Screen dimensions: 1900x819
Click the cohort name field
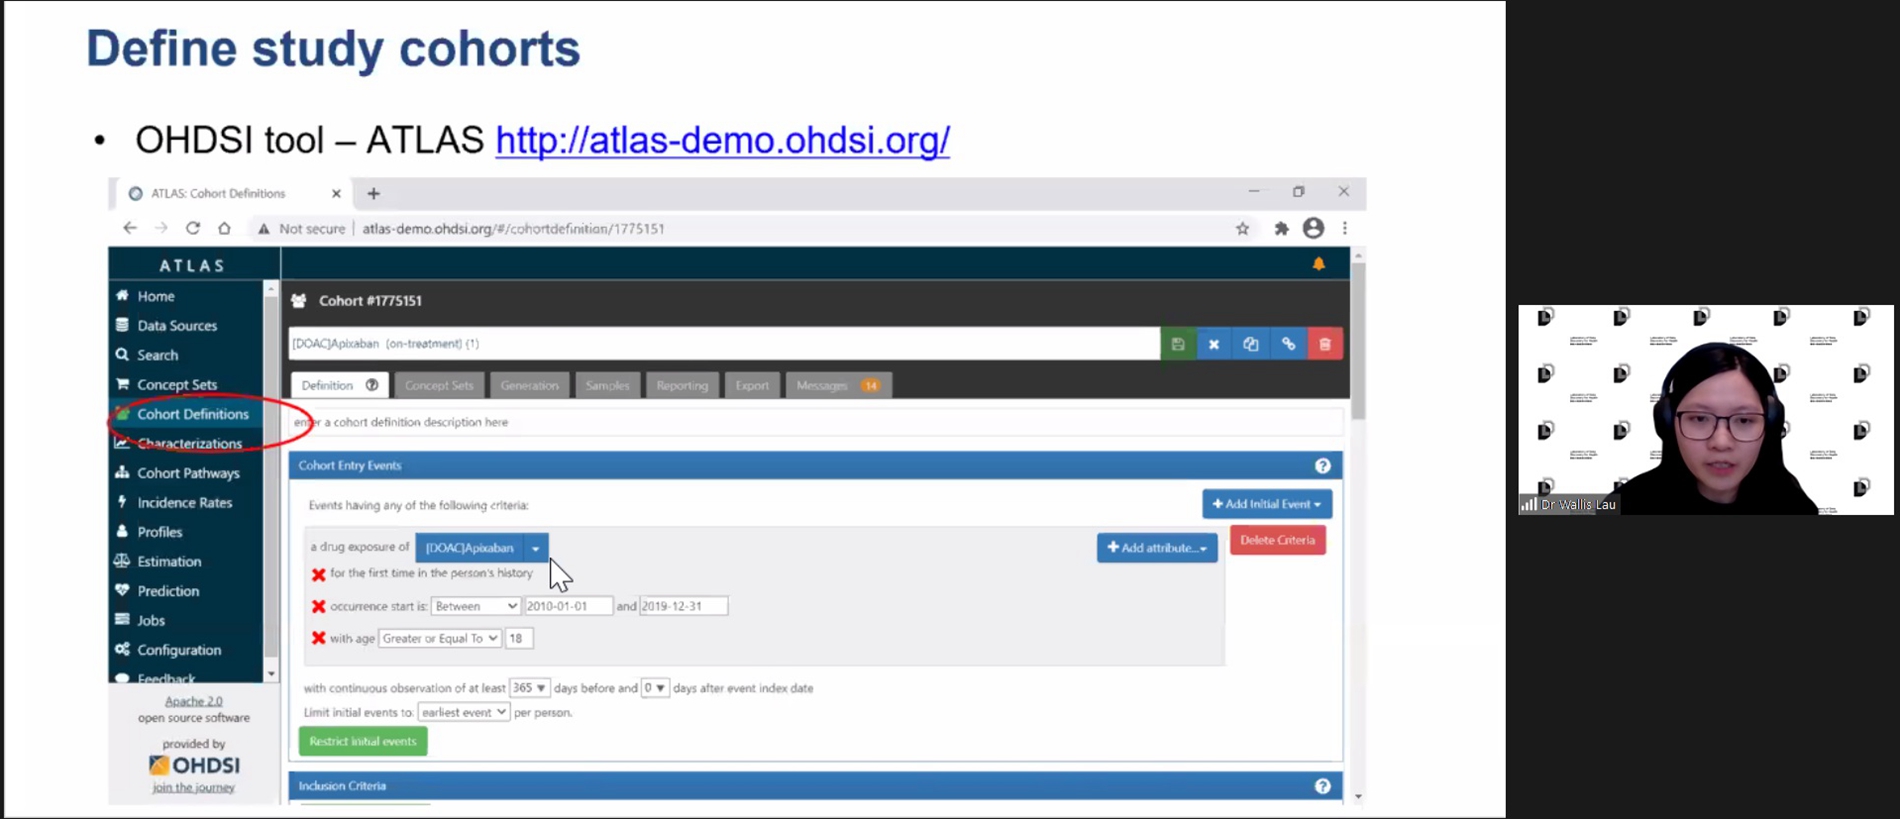724,344
